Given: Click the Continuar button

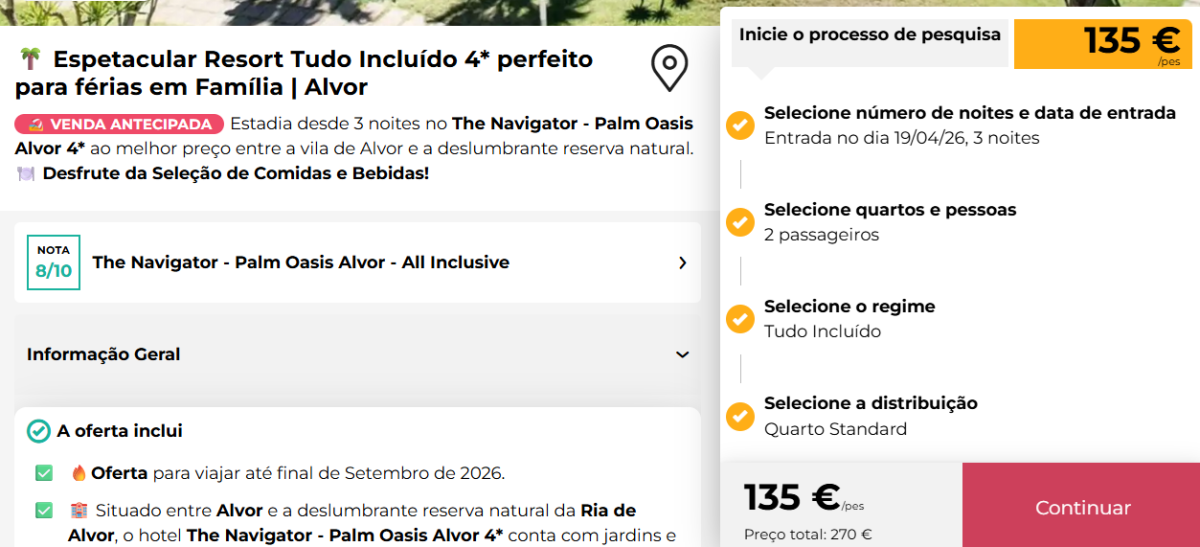Looking at the screenshot, I should point(1082,506).
